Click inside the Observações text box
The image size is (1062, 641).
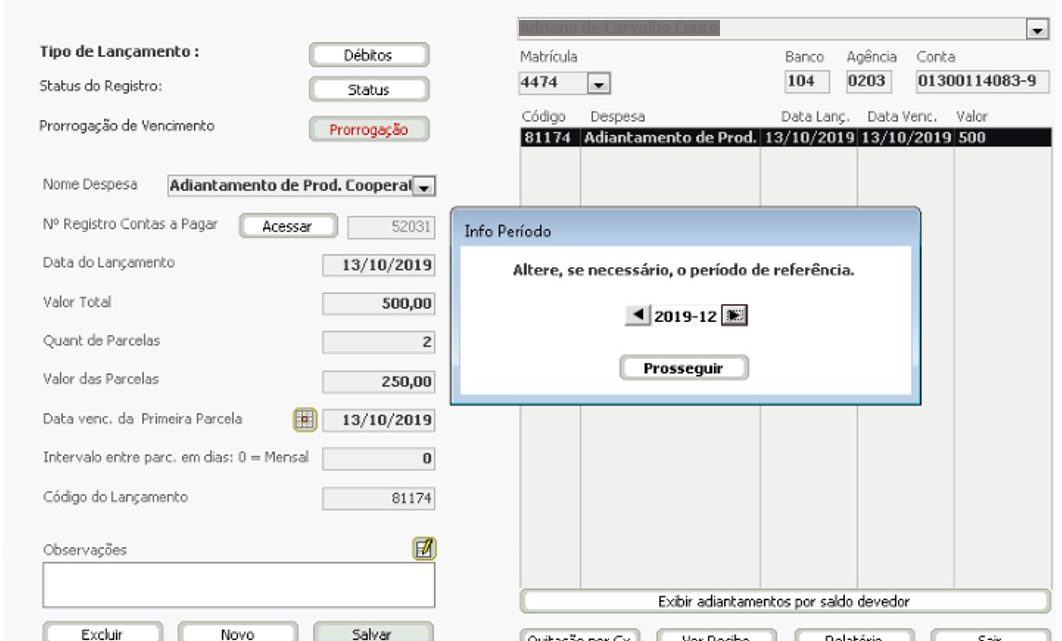tap(238, 585)
